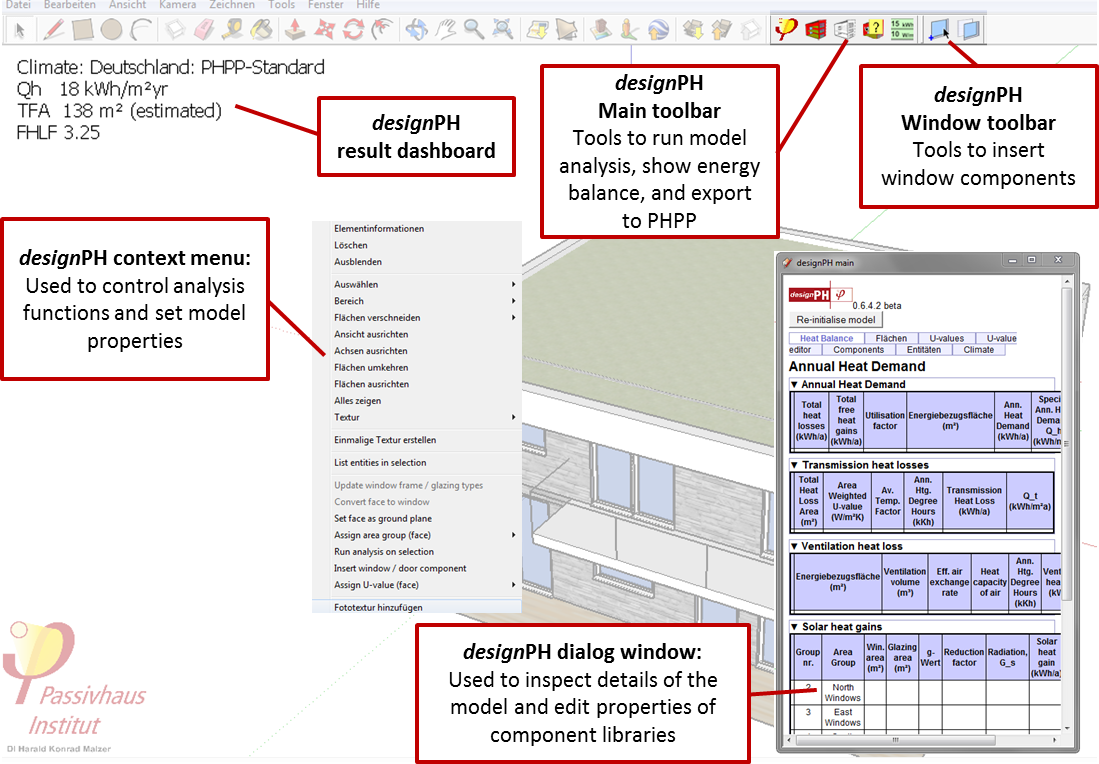Activate the Push/Pull tool
Image resolution: width=1099 pixels, height=764 pixels.
294,29
